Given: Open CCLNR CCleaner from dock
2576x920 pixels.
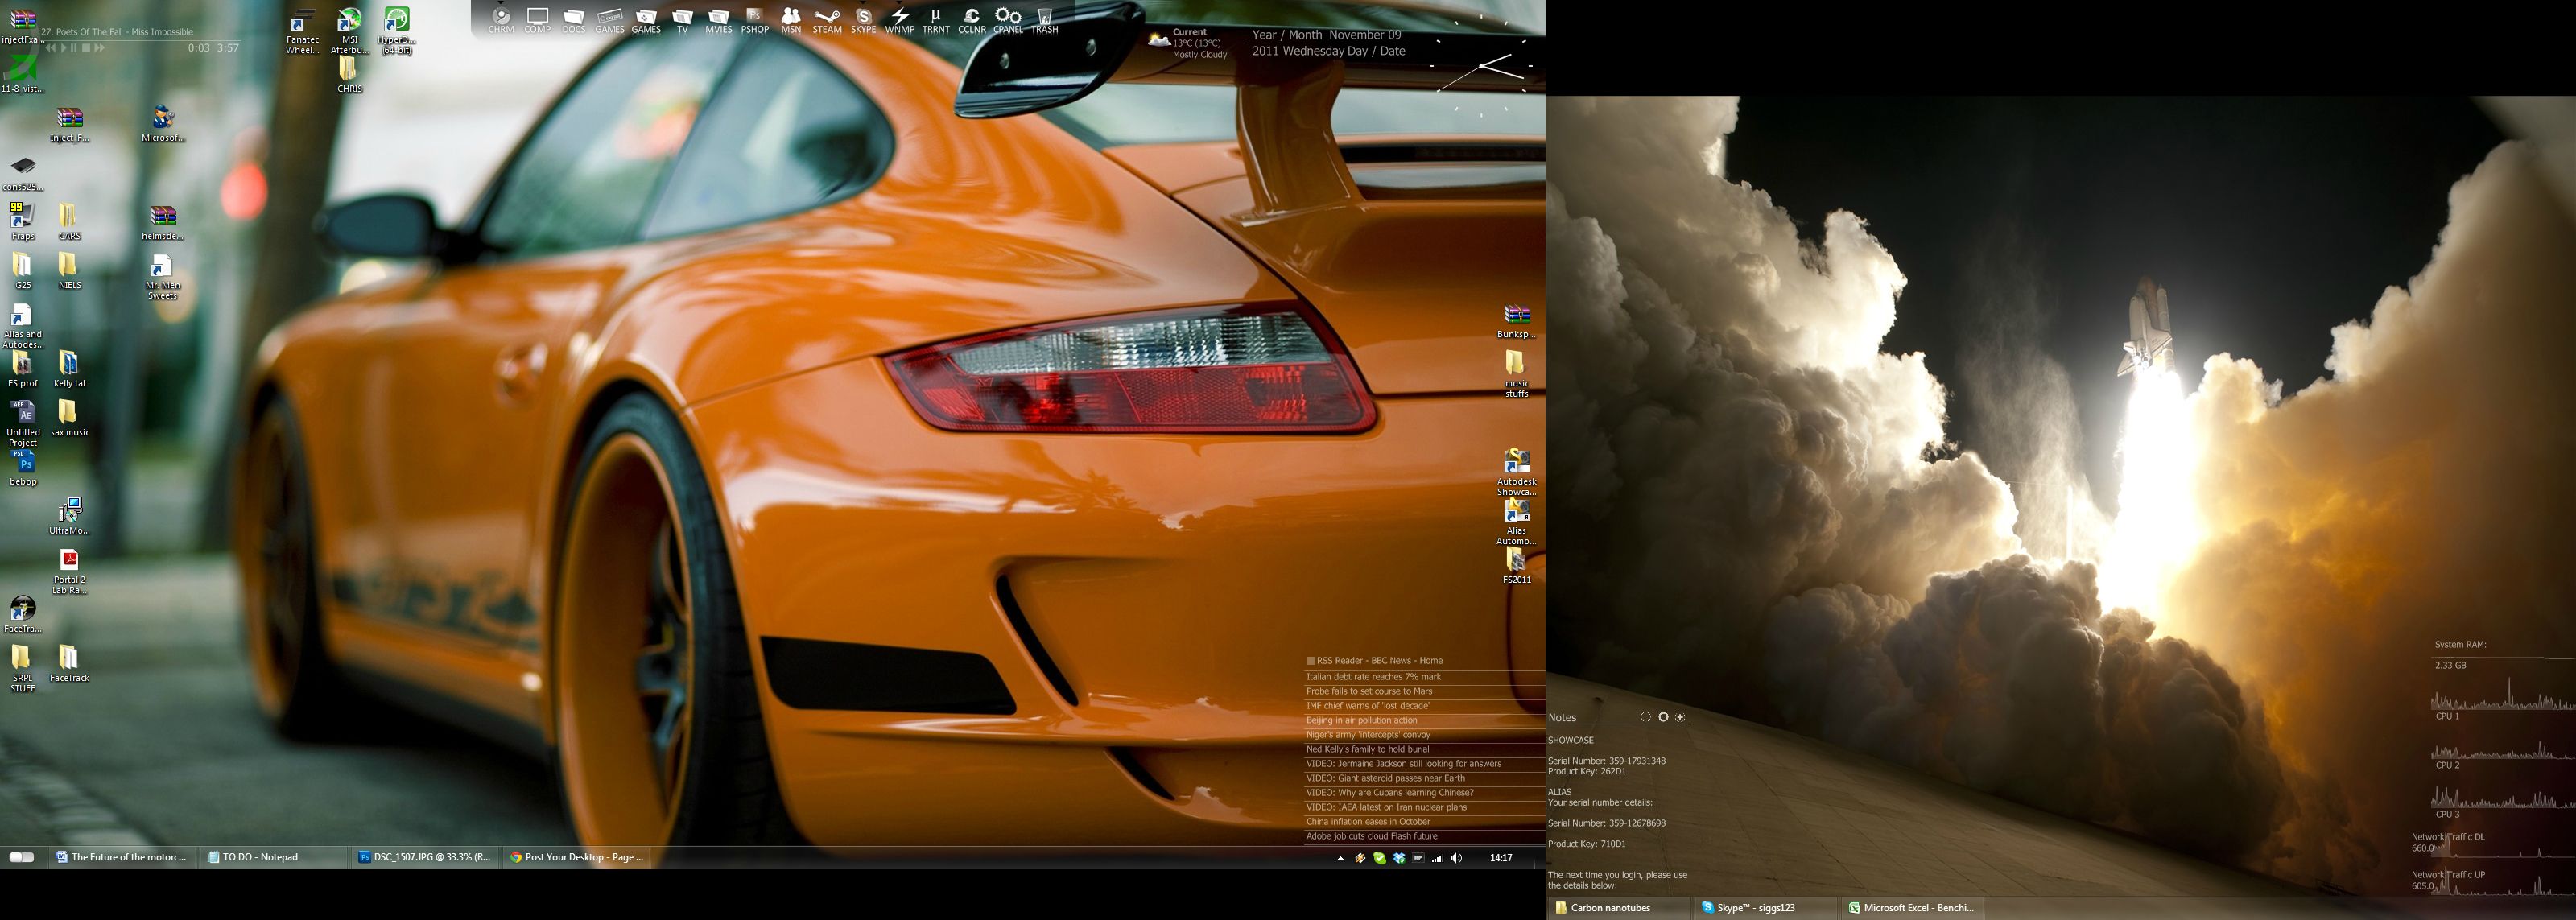Looking at the screenshot, I should coord(971,18).
